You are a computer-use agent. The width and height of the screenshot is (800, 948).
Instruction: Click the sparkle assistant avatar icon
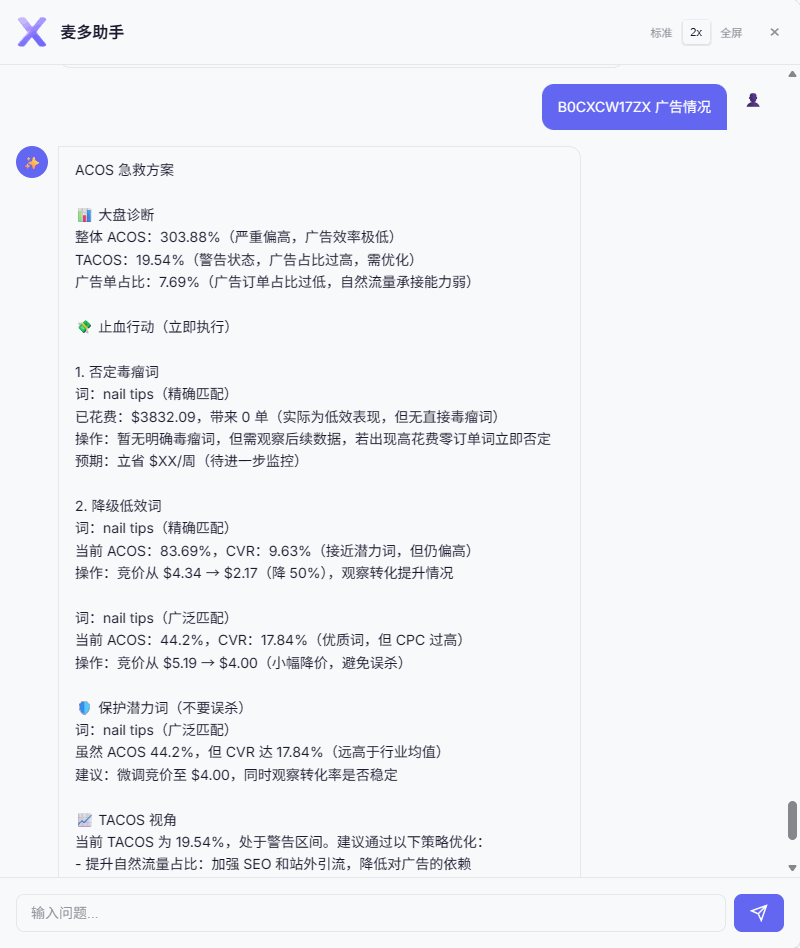32,161
